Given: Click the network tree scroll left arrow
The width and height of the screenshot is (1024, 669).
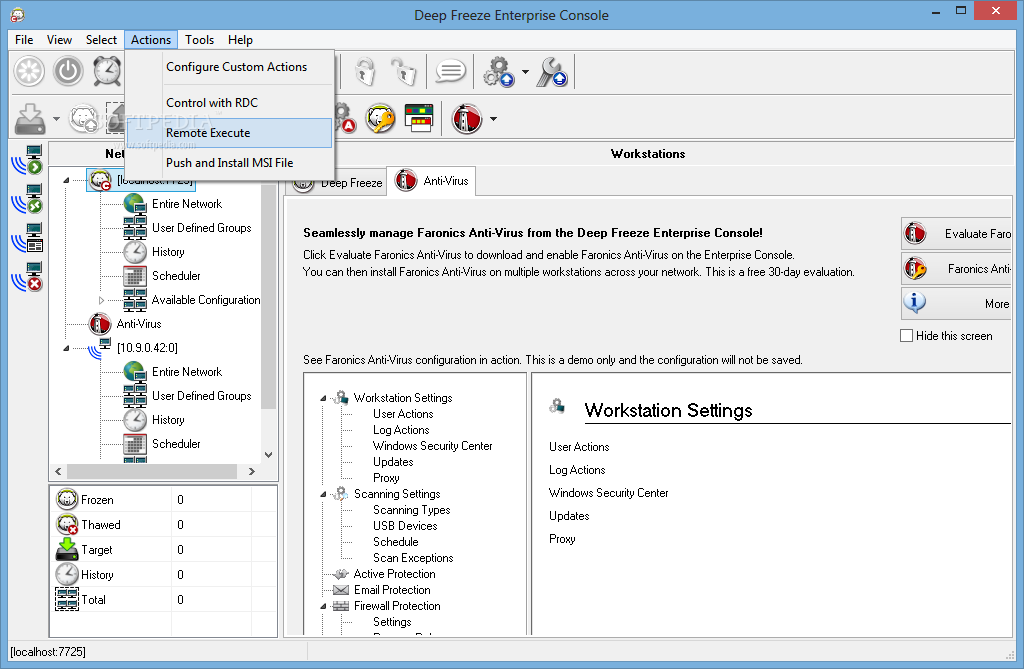Looking at the screenshot, I should coord(58,471).
